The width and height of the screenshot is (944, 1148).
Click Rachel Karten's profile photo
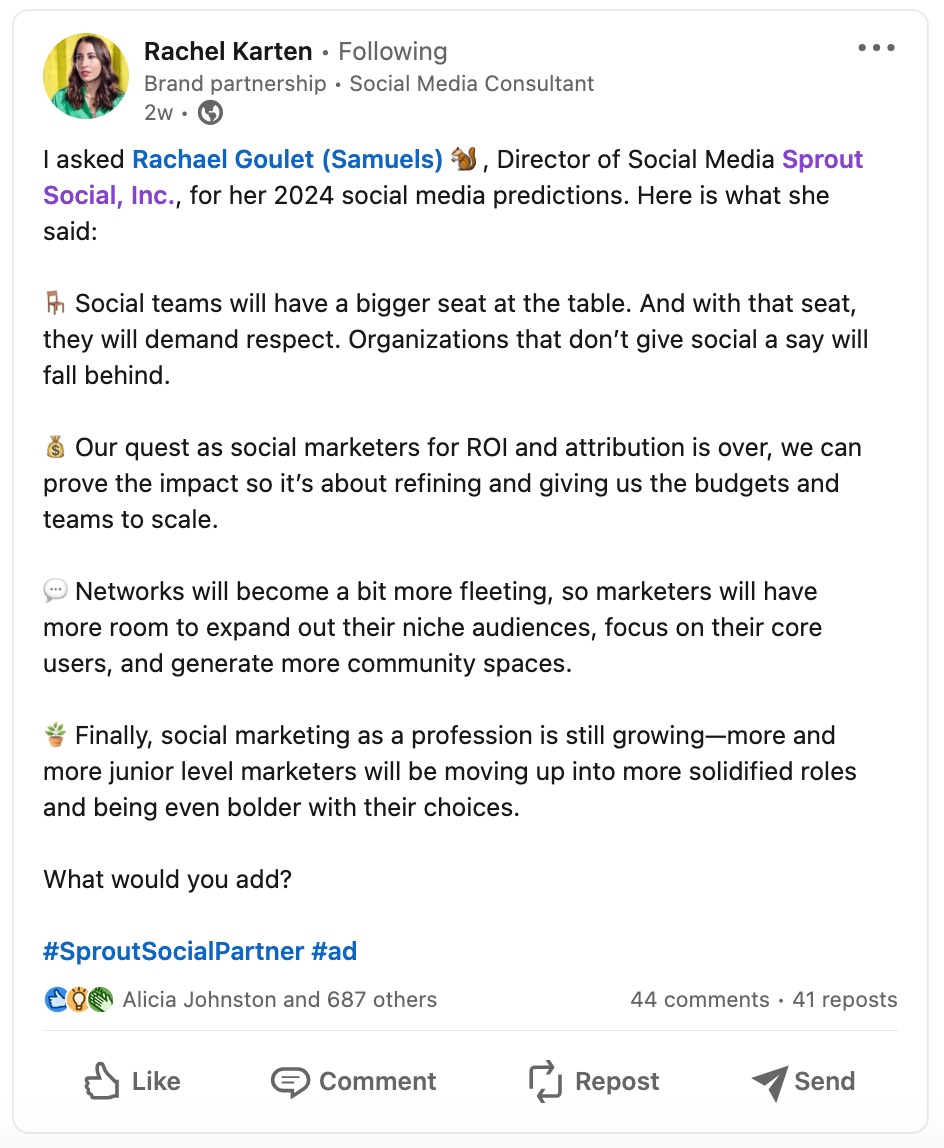pos(85,76)
